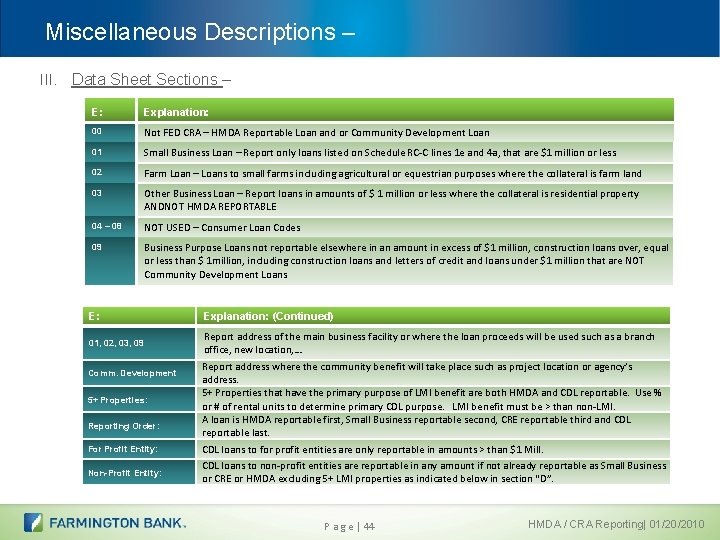This screenshot has height=540, width=720.
Task: Click '5+ Properties that have the primary purpose' text
Action: click(432, 399)
